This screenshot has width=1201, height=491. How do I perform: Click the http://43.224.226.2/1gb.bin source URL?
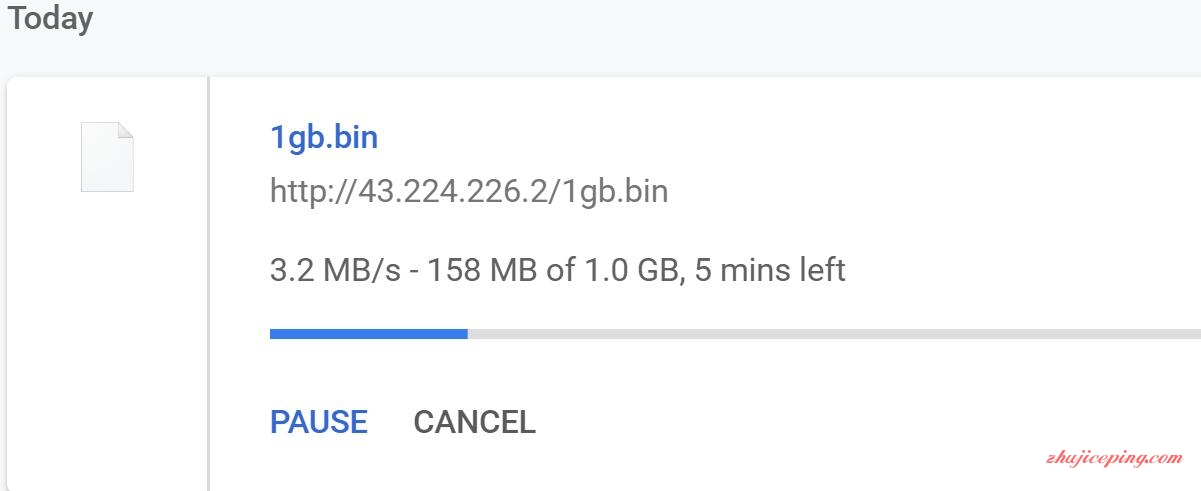tap(469, 190)
